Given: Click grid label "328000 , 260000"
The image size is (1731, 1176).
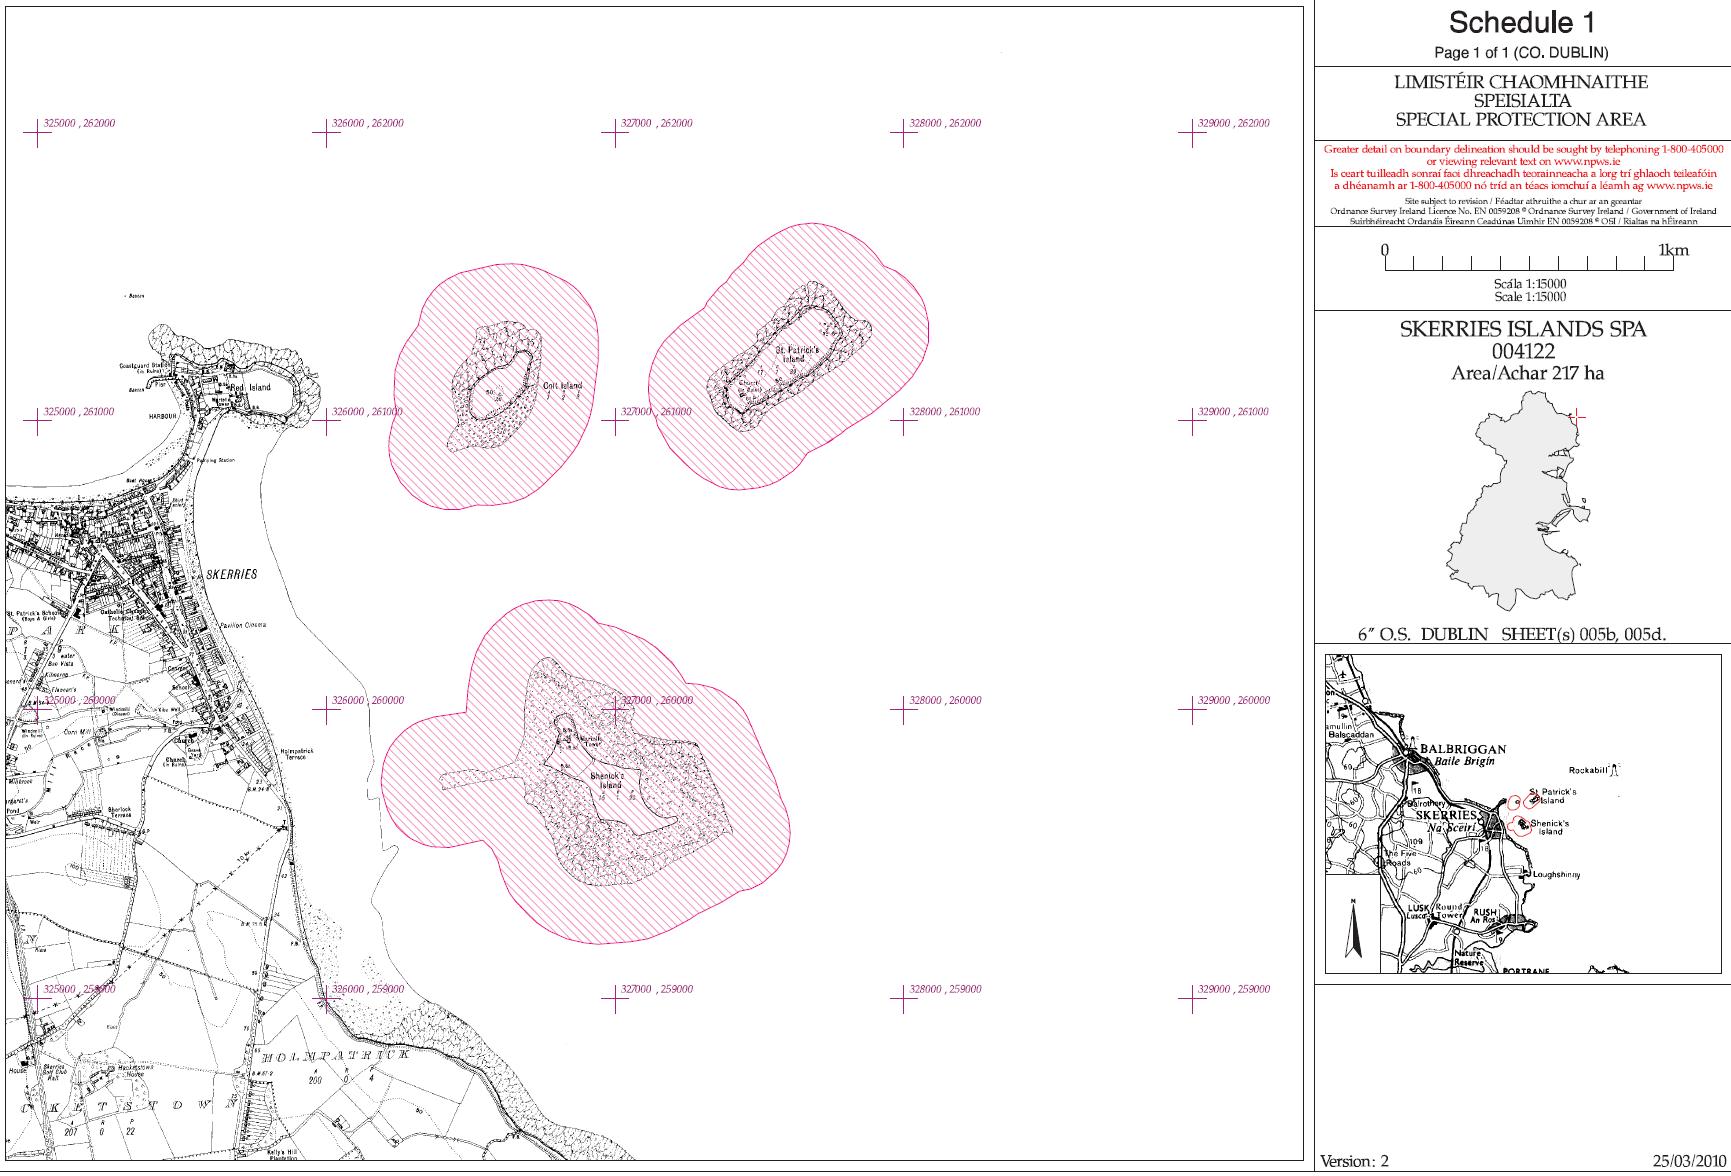Looking at the screenshot, I should [945, 701].
